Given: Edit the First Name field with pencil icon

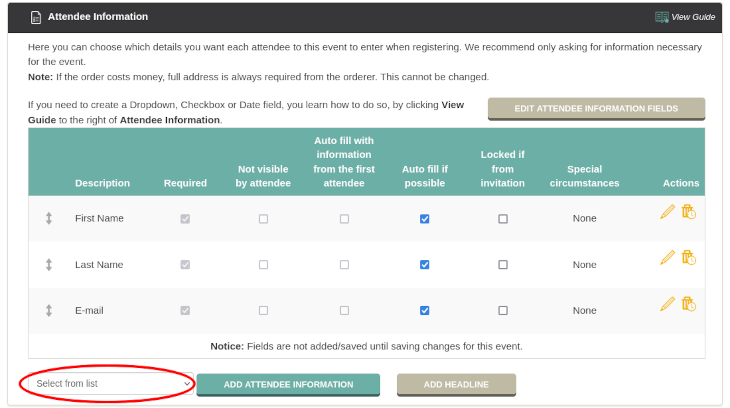Looking at the screenshot, I should tap(667, 212).
